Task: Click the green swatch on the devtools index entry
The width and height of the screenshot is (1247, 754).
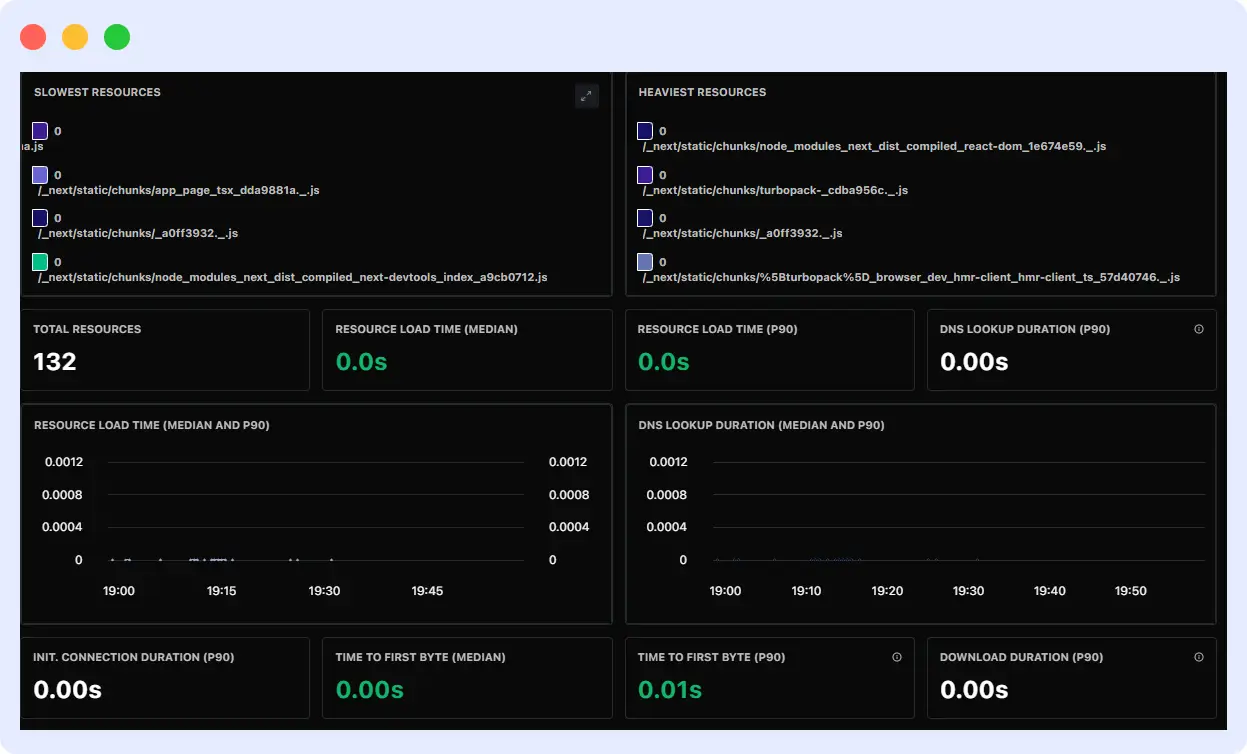Action: tap(40, 262)
